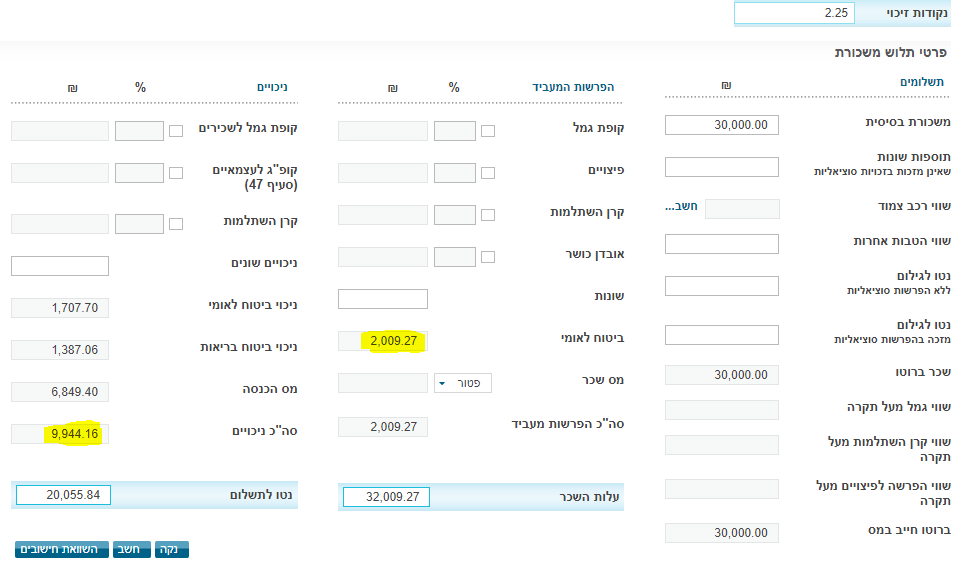Click the ניכויים column heading
This screenshot has width=957, height=569.
pyautogui.click(x=272, y=87)
